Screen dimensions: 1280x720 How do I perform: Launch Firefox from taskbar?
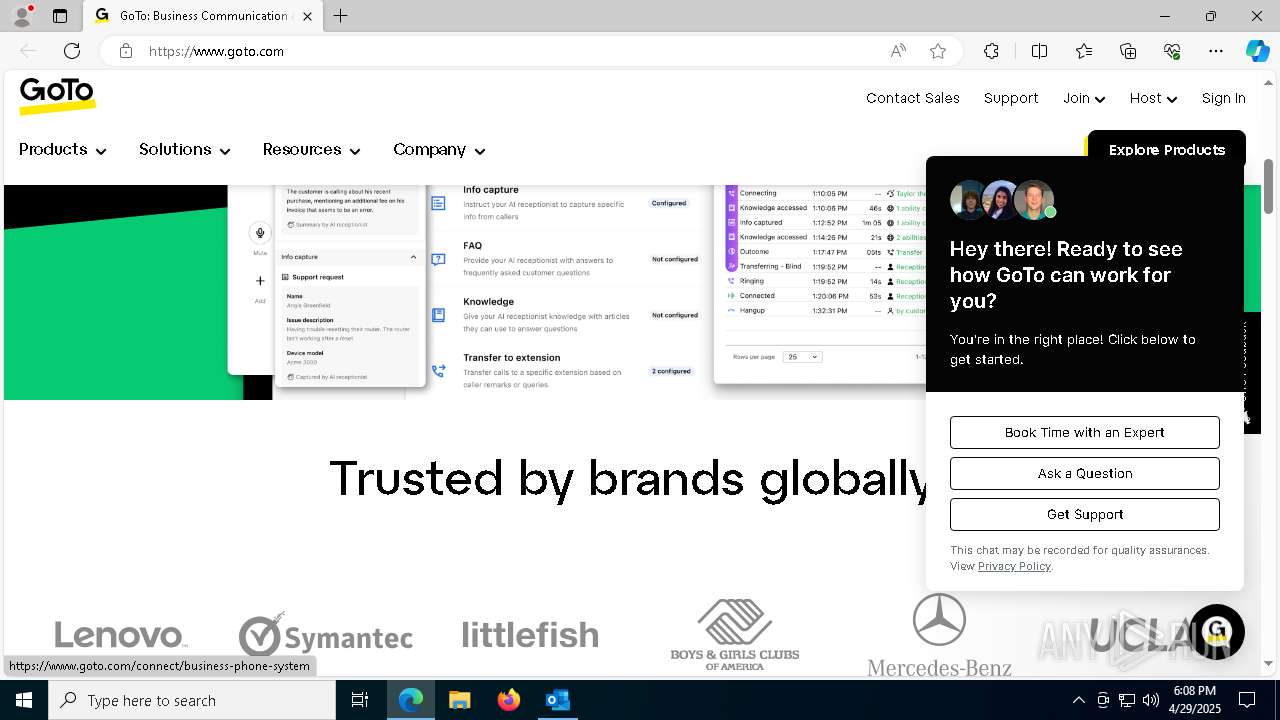click(508, 700)
